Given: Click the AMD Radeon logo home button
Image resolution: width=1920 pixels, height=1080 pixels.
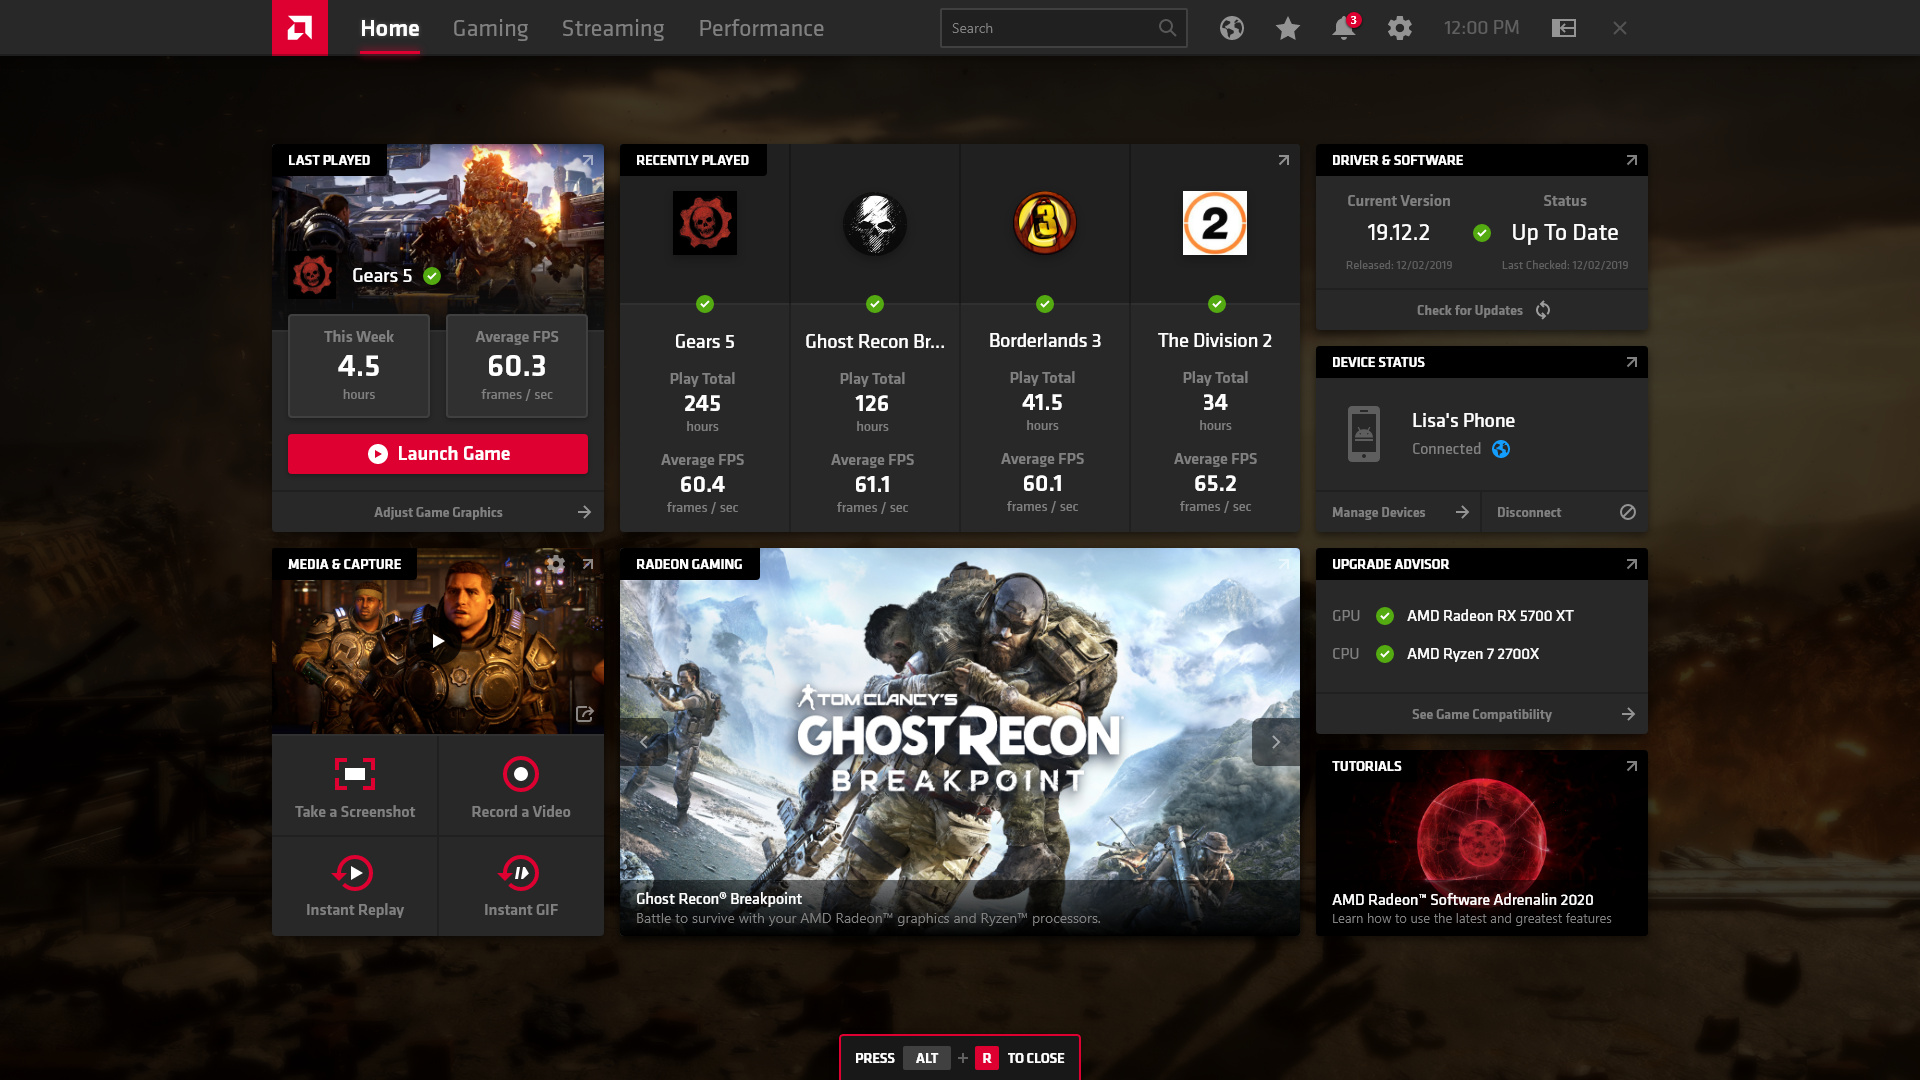Looking at the screenshot, I should pos(299,28).
